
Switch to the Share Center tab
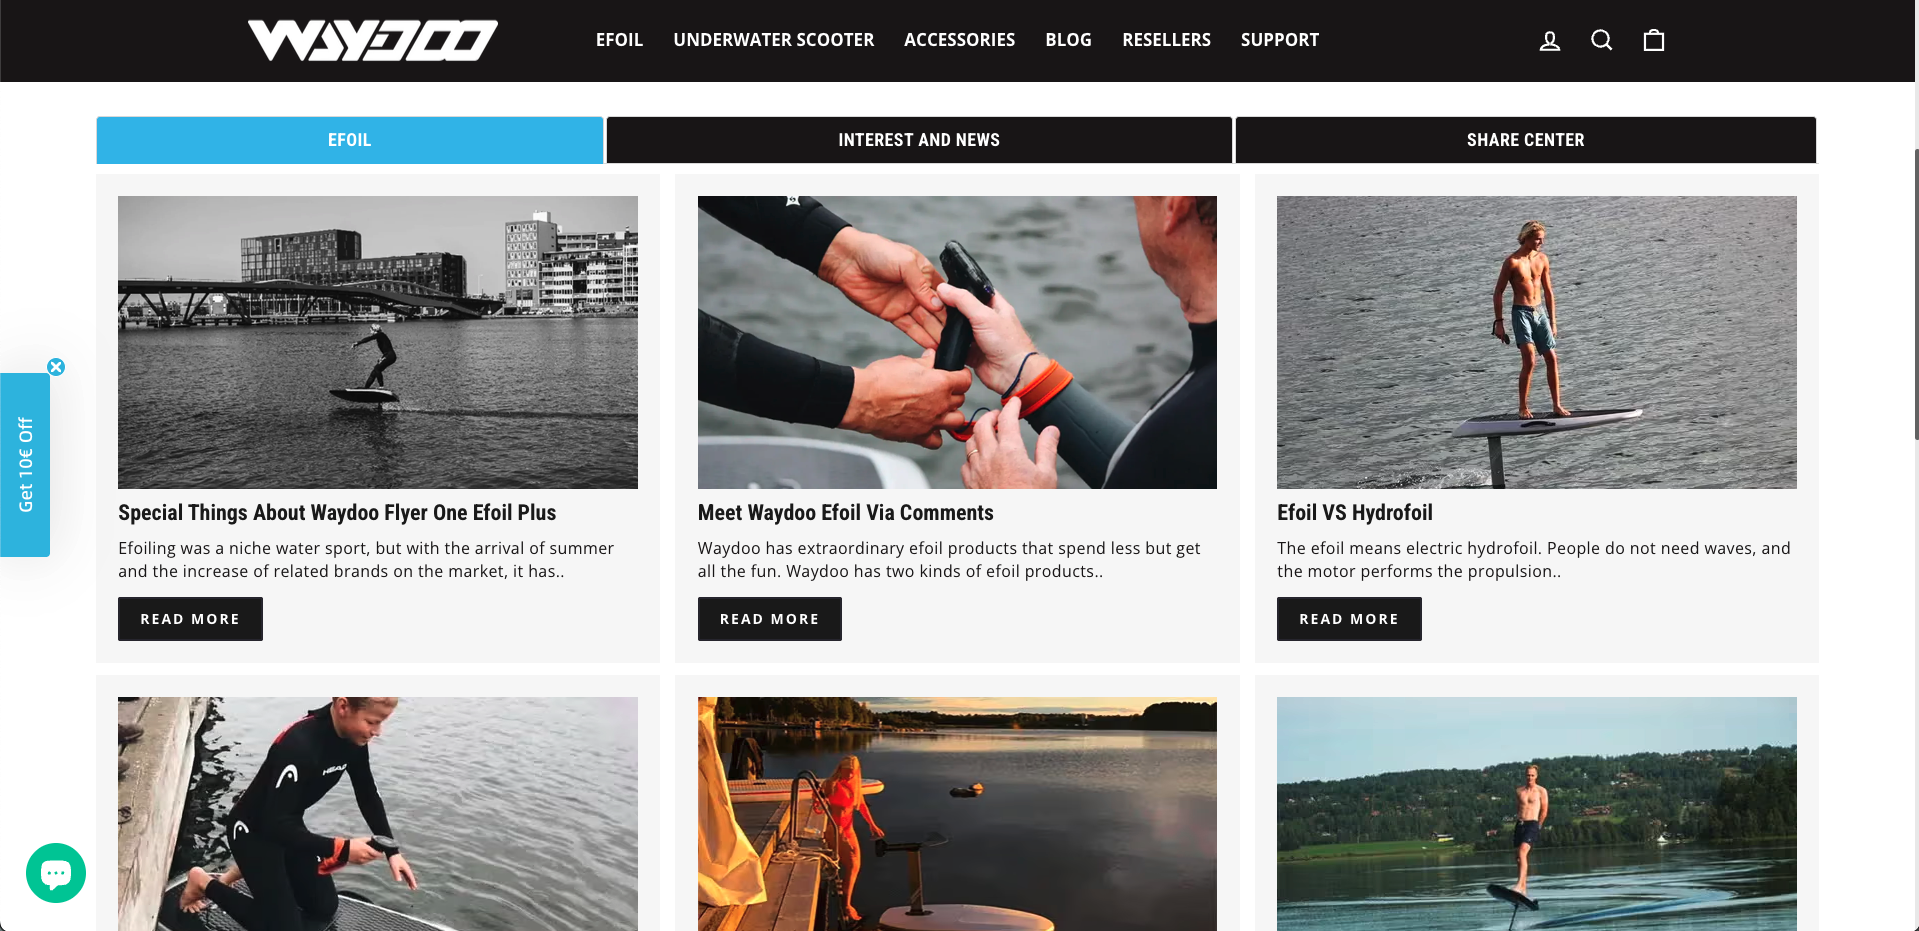1526,140
